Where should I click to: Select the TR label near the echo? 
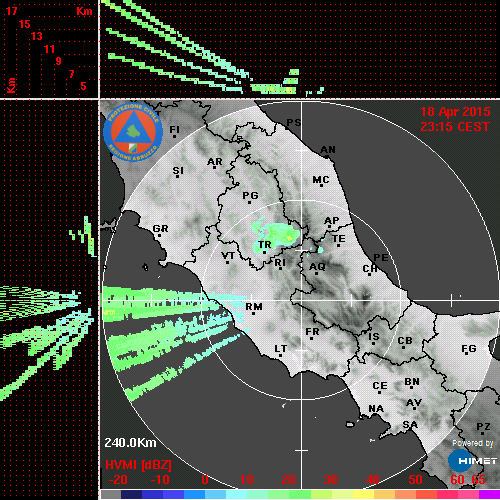pyautogui.click(x=265, y=245)
